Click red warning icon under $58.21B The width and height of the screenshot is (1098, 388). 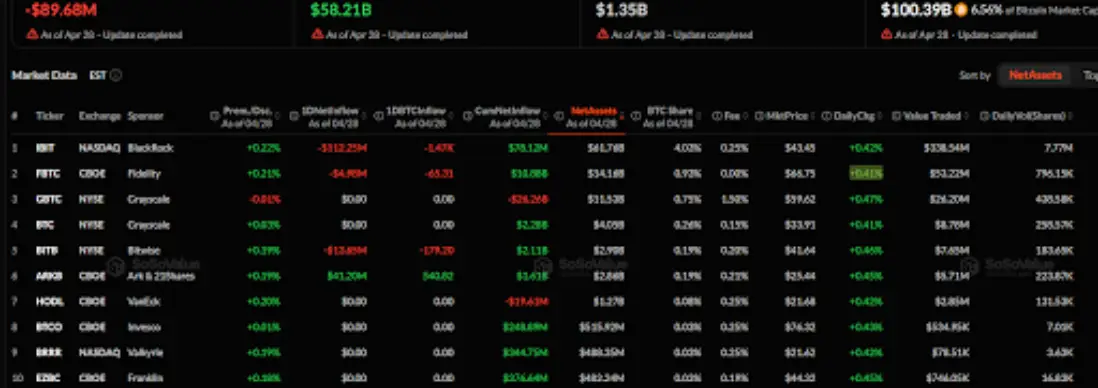tap(317, 34)
